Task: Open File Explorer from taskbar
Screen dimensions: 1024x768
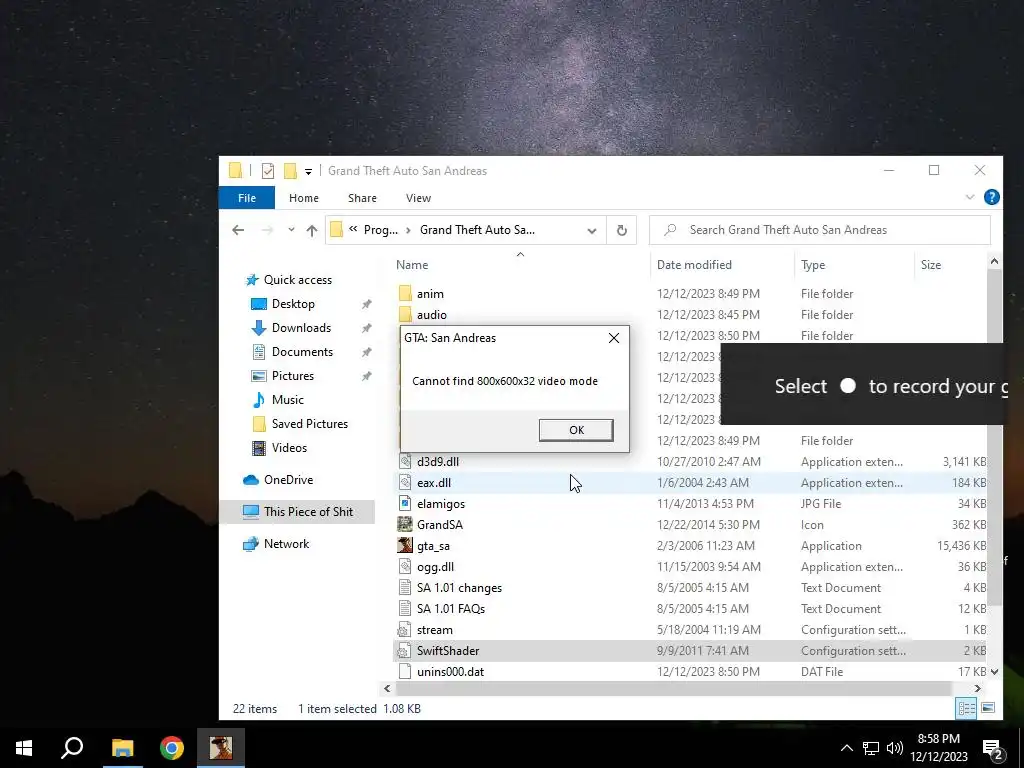Action: tap(122, 748)
